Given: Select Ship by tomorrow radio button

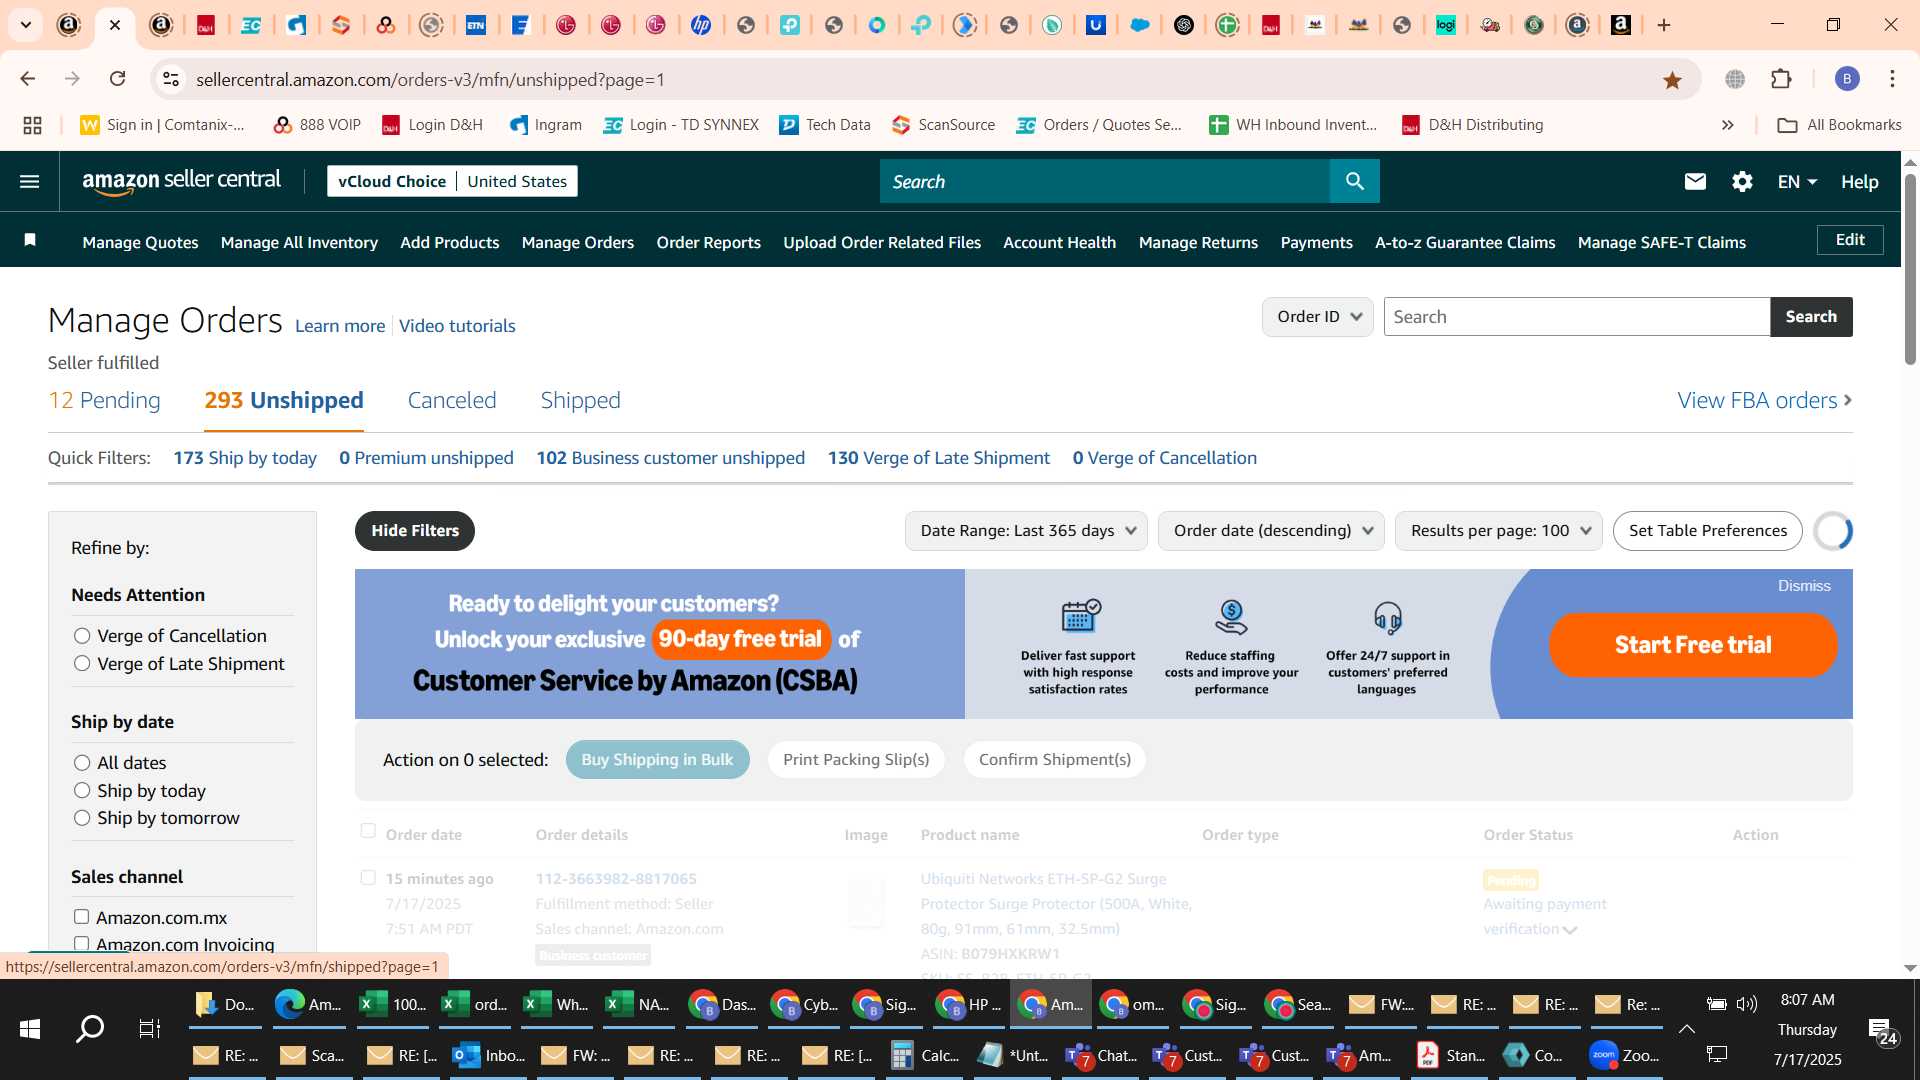Looking at the screenshot, I should tap(82, 818).
